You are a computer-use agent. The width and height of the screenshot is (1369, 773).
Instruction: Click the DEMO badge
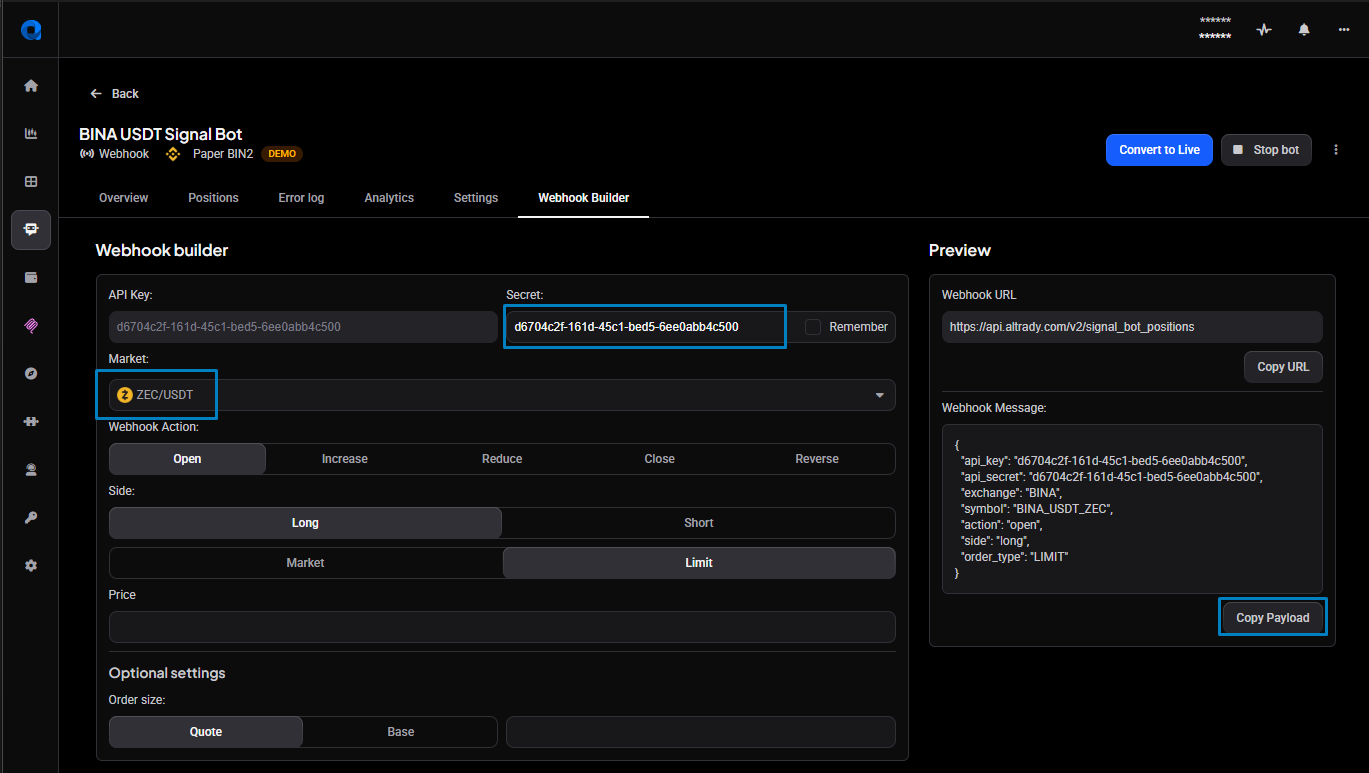(x=282, y=154)
